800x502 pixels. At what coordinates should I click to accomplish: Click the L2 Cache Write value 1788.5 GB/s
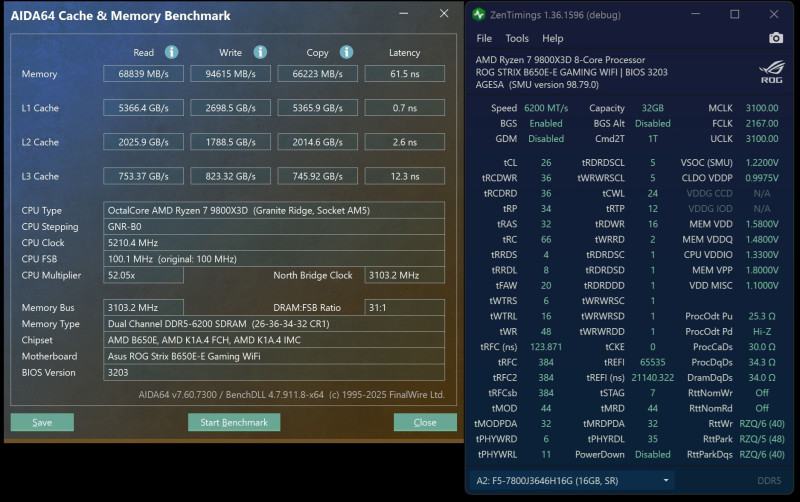coord(231,142)
